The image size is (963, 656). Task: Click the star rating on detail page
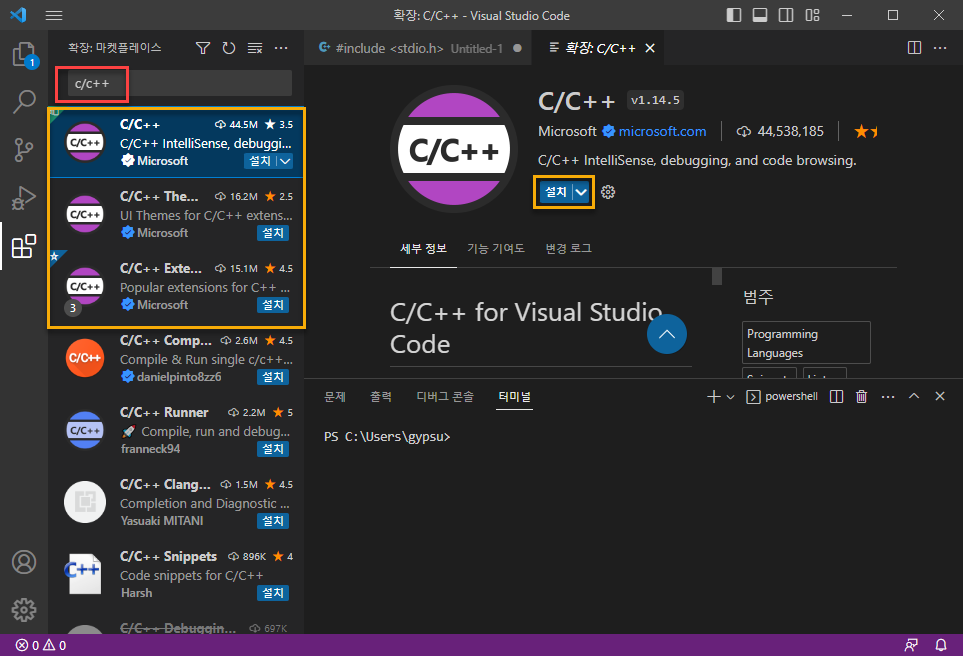866,131
